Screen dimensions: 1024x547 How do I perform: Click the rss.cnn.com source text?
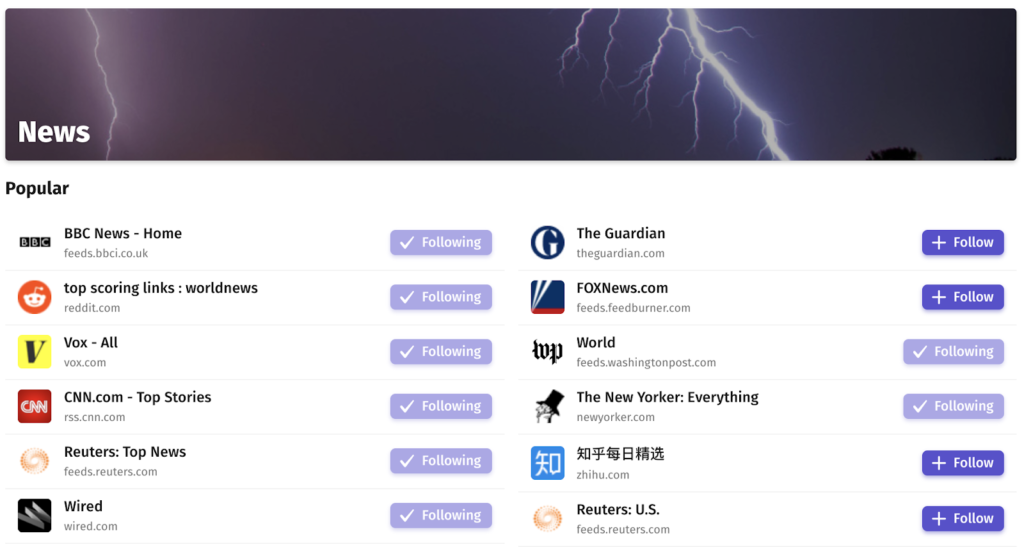pyautogui.click(x=95, y=417)
